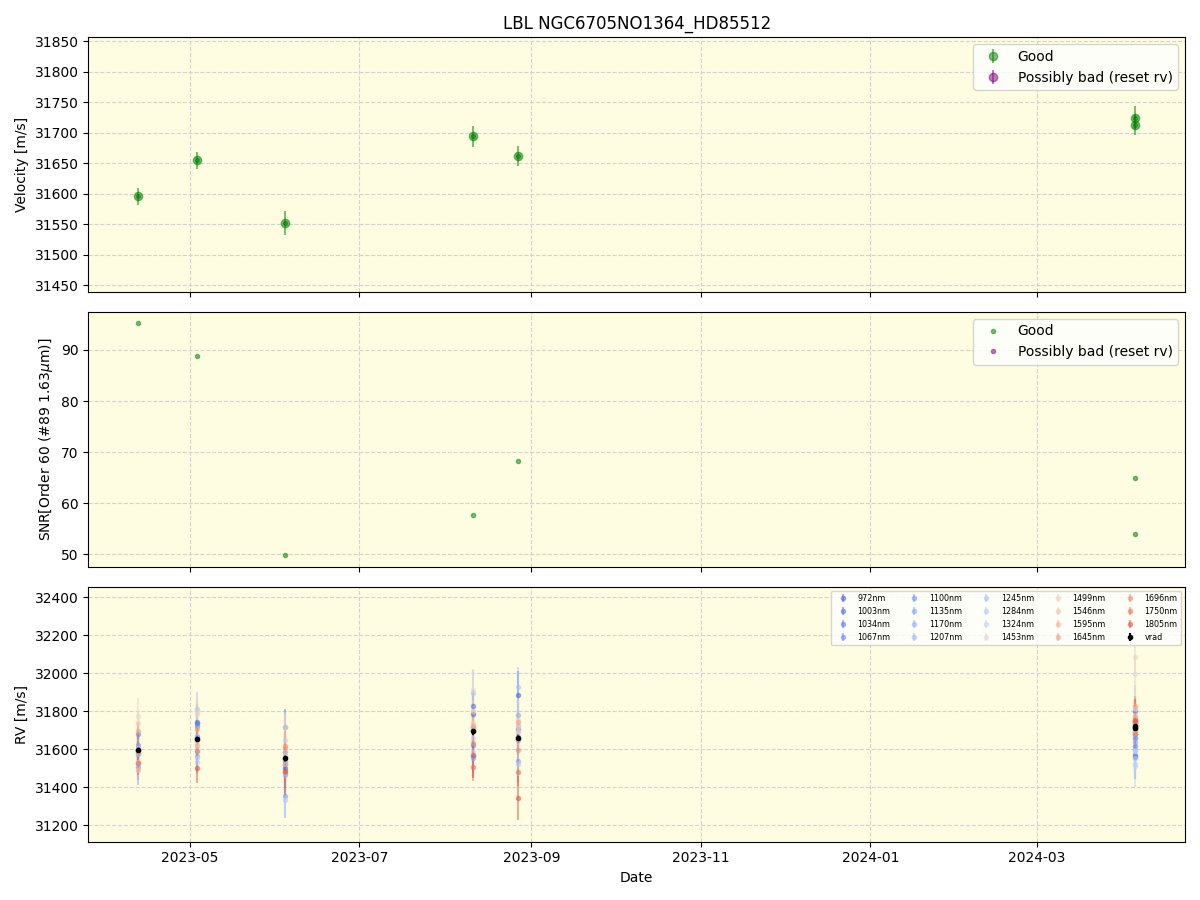Click the highest SNR point near 95
The image size is (1200, 900).
click(x=138, y=323)
